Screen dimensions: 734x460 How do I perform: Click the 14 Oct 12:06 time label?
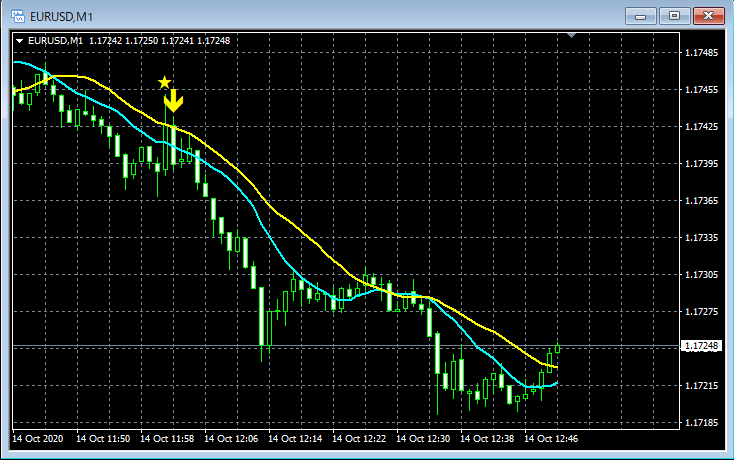pos(231,439)
